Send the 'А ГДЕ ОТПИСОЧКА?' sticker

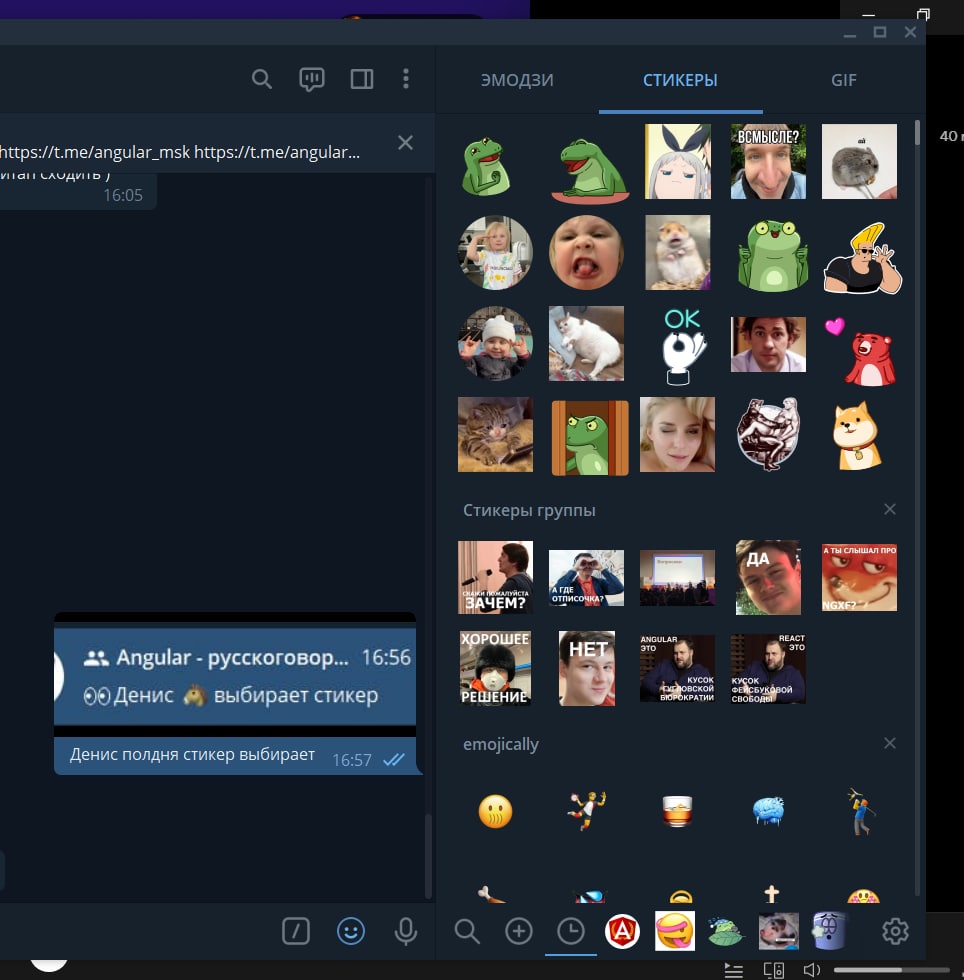pyautogui.click(x=586, y=578)
